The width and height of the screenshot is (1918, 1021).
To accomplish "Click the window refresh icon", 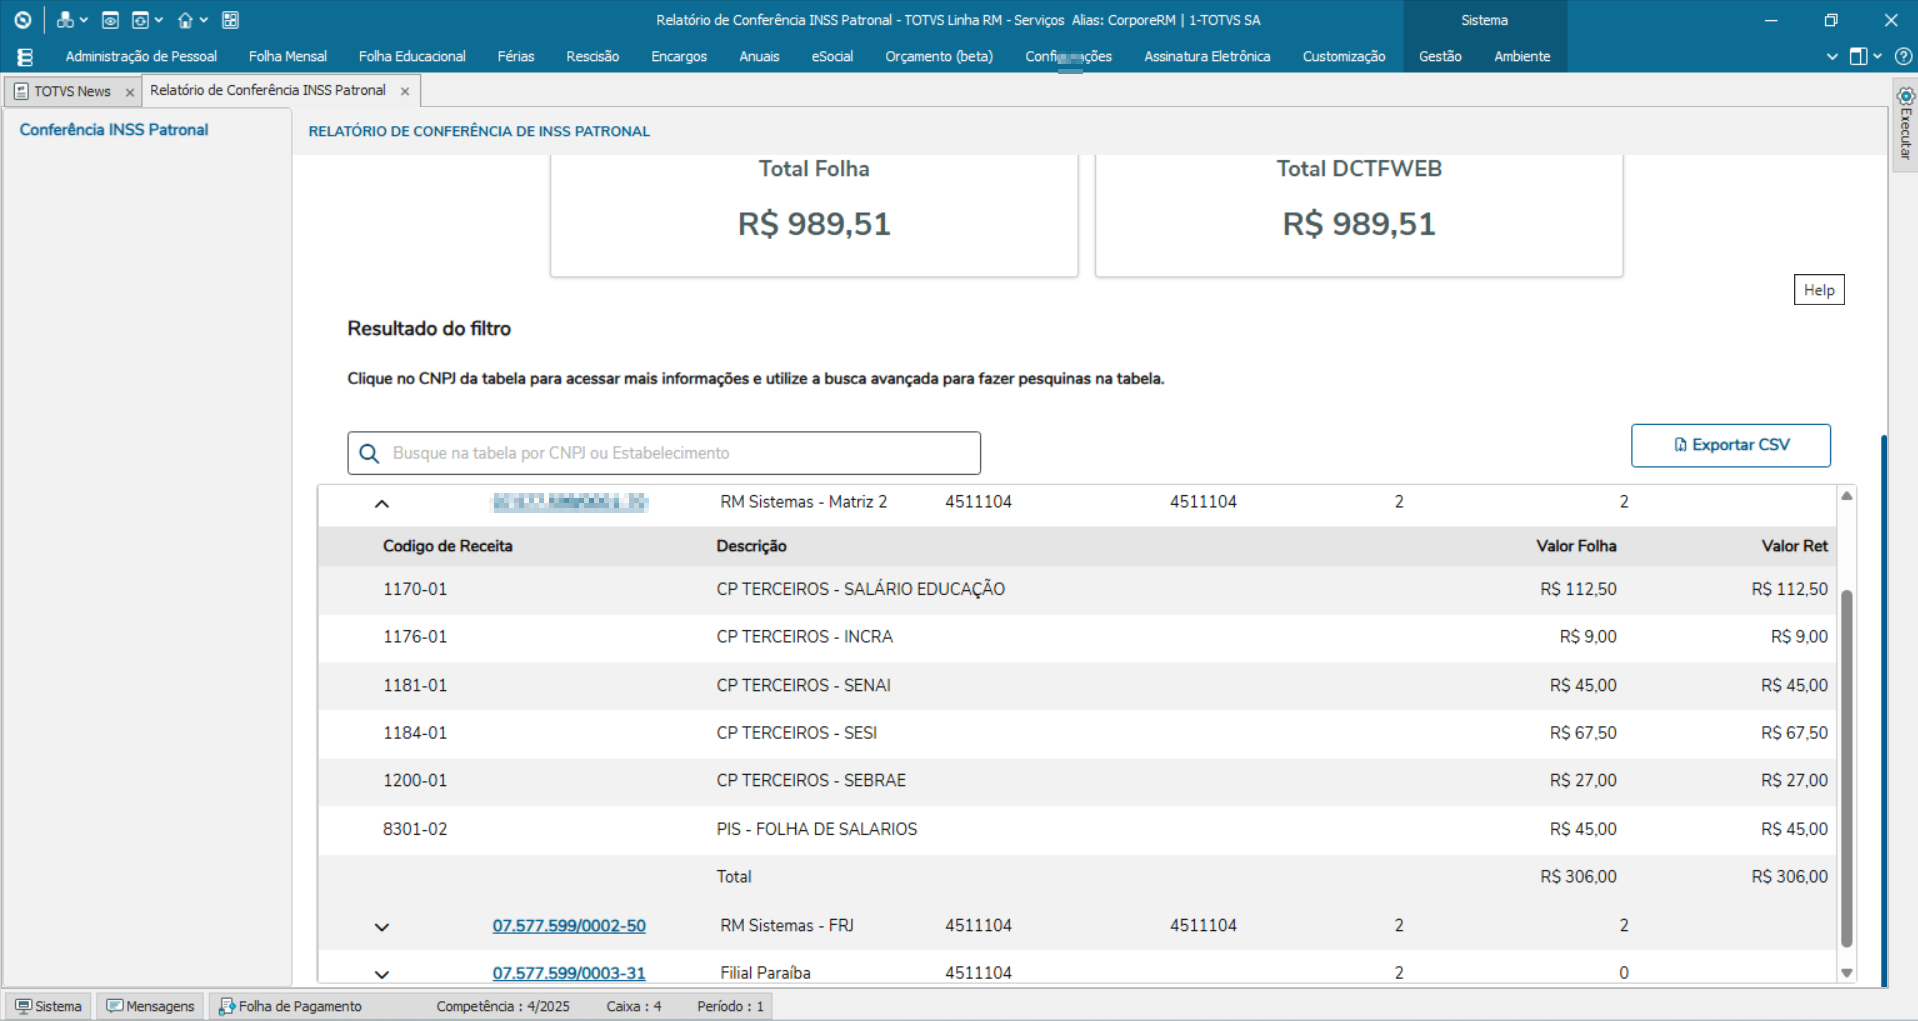I will point(140,20).
